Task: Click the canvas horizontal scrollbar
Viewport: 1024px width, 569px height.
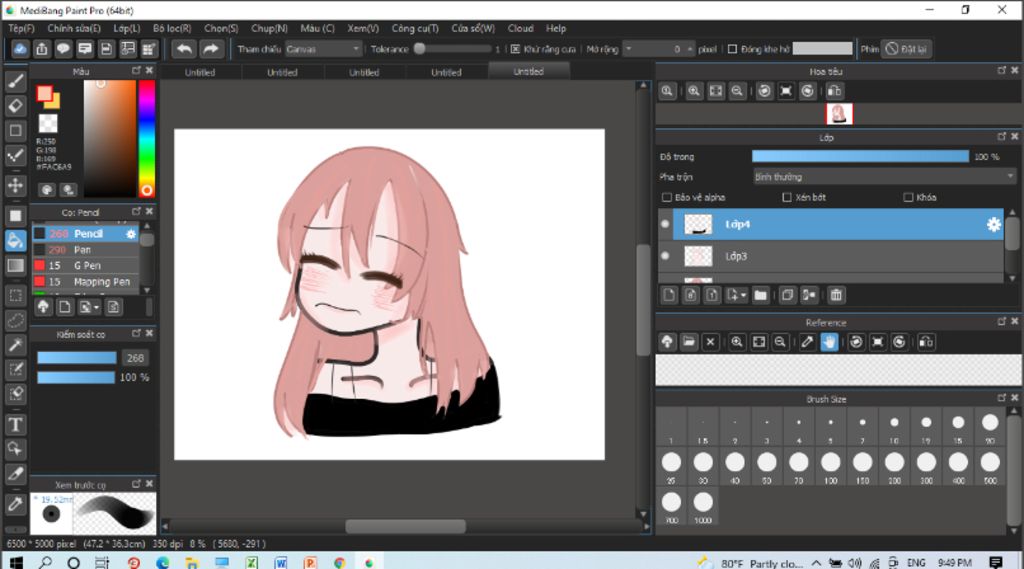Action: 405,526
